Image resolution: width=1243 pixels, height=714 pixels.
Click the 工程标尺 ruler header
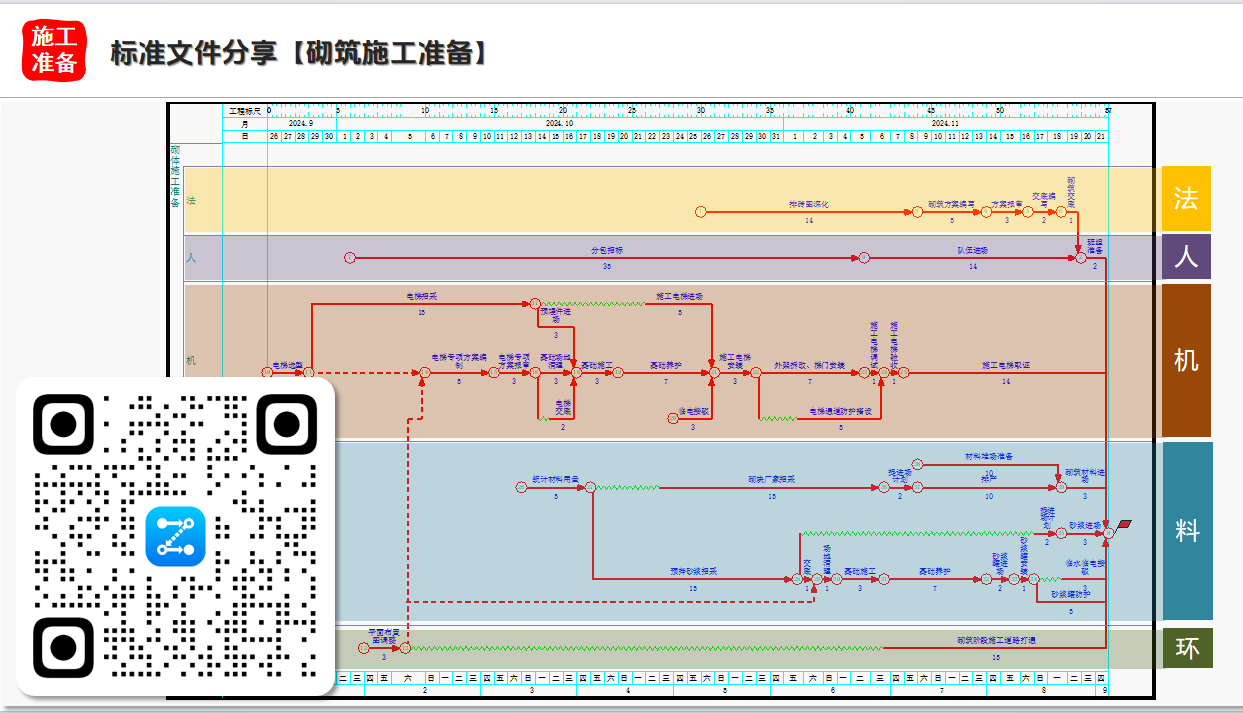(x=245, y=110)
